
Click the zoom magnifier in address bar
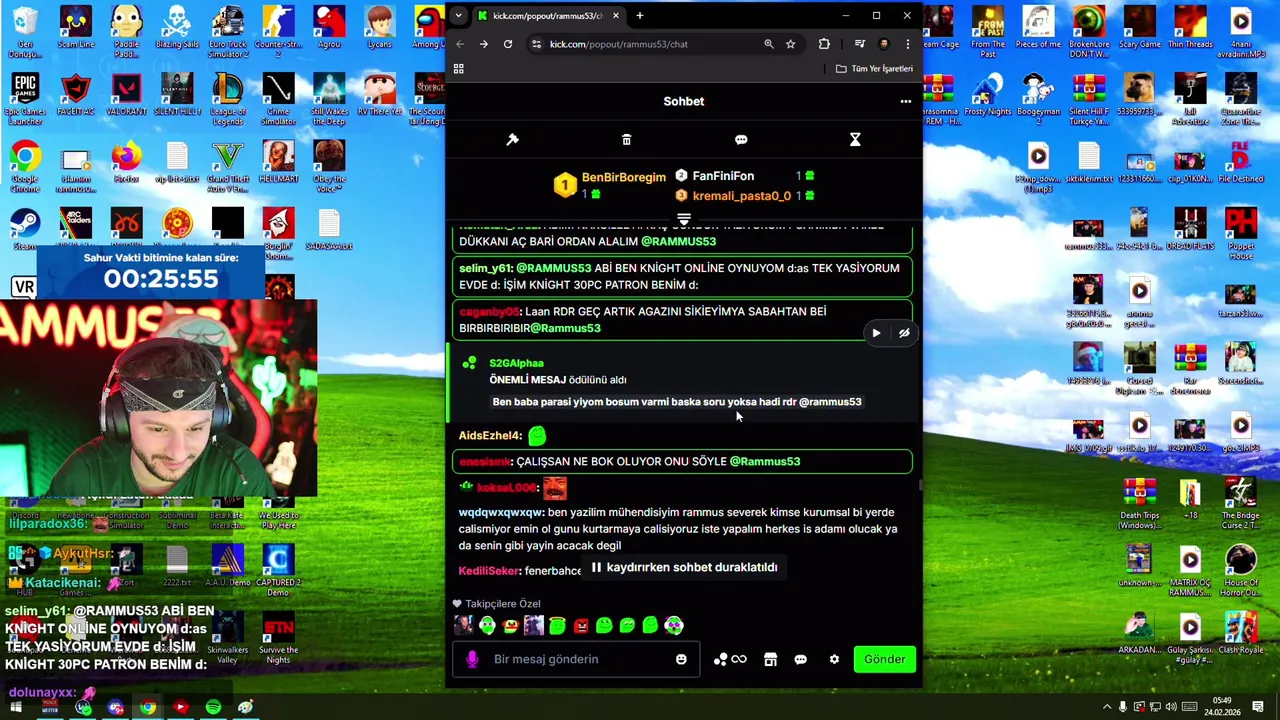(768, 44)
